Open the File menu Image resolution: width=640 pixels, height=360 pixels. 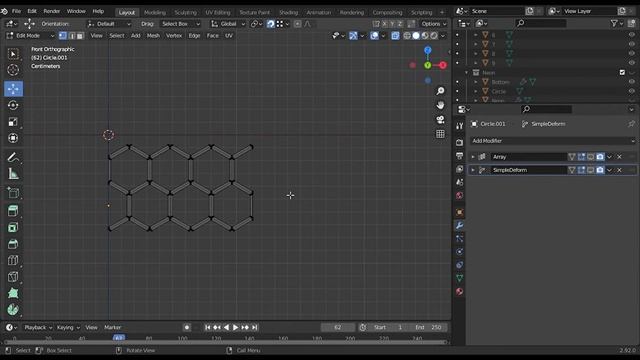coord(16,11)
